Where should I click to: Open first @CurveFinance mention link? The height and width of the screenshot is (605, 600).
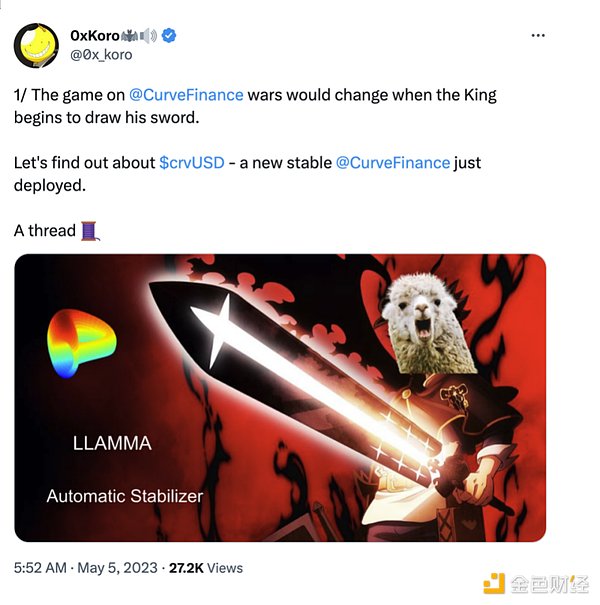click(186, 95)
